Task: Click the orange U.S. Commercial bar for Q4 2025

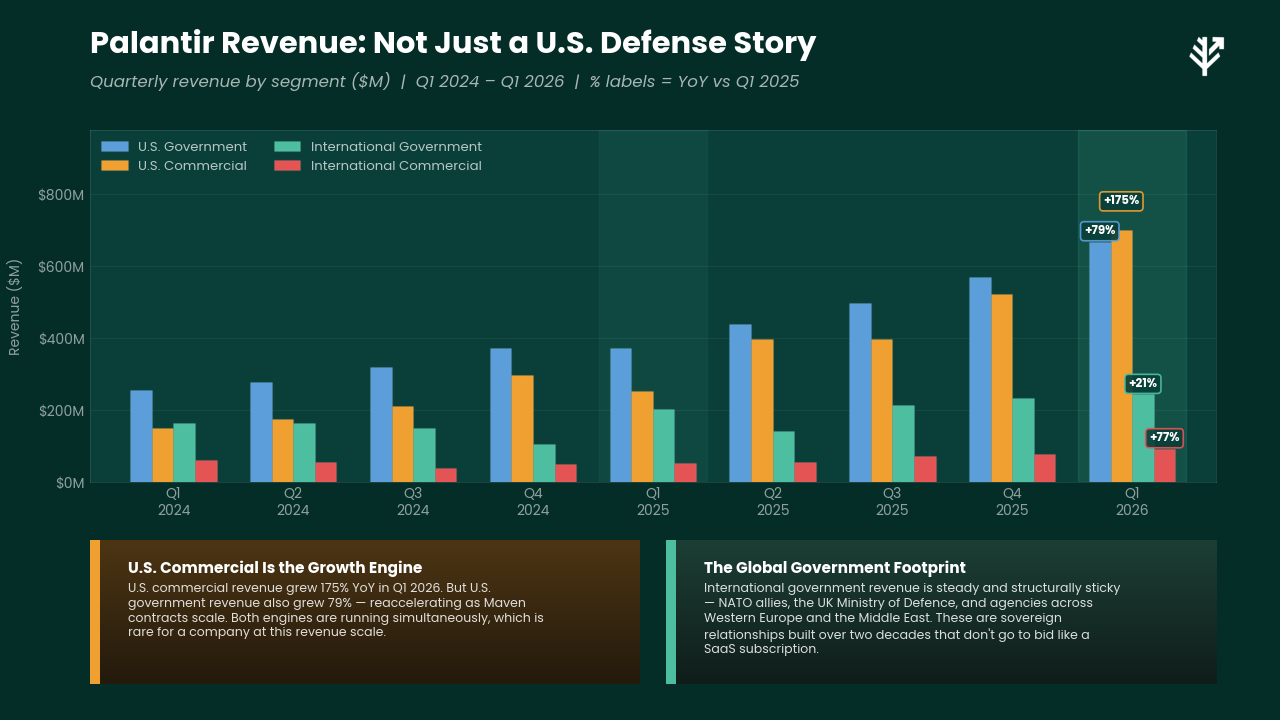Action: [1001, 388]
